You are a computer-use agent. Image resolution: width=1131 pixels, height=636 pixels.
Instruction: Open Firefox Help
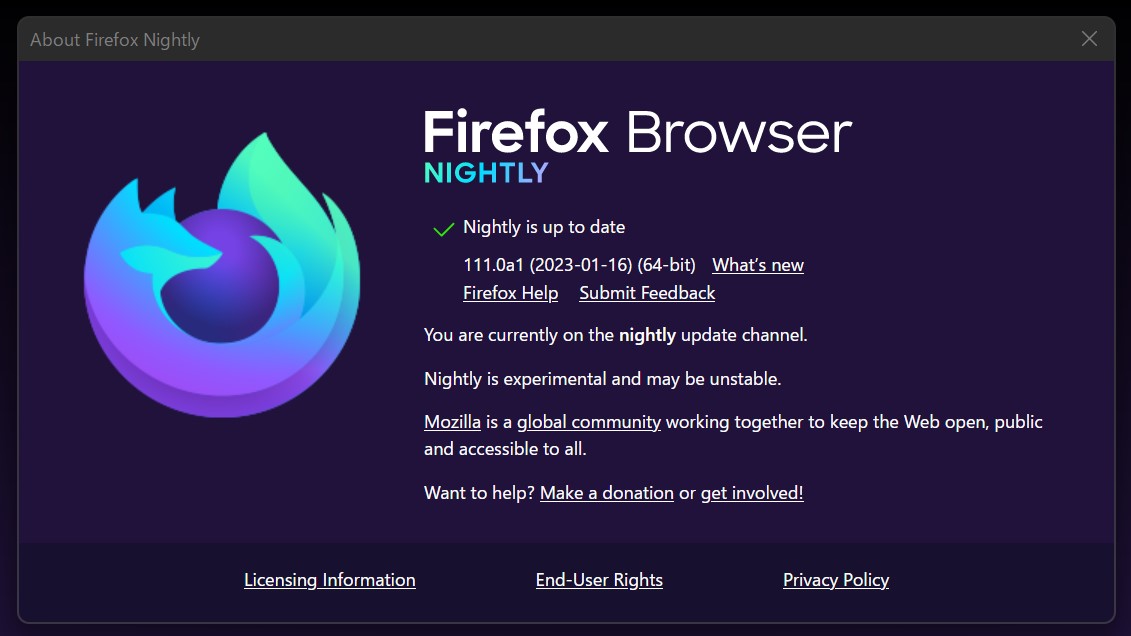(x=510, y=292)
